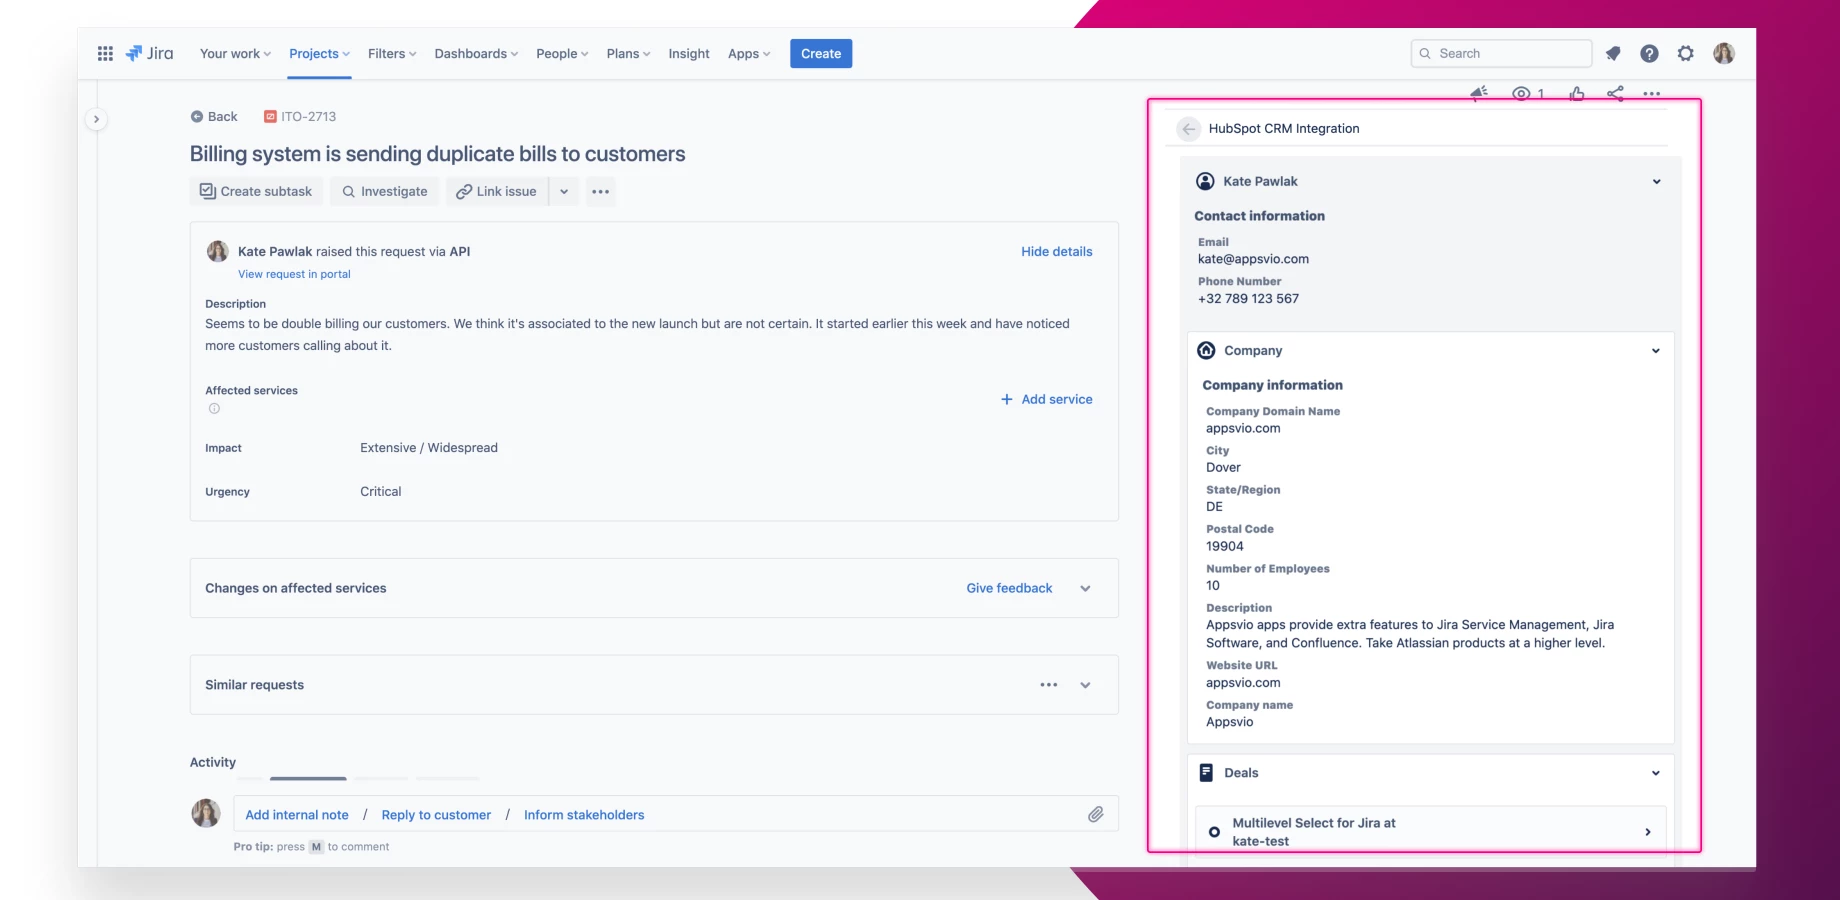Toggle the watch issue eye icon

[1521, 93]
